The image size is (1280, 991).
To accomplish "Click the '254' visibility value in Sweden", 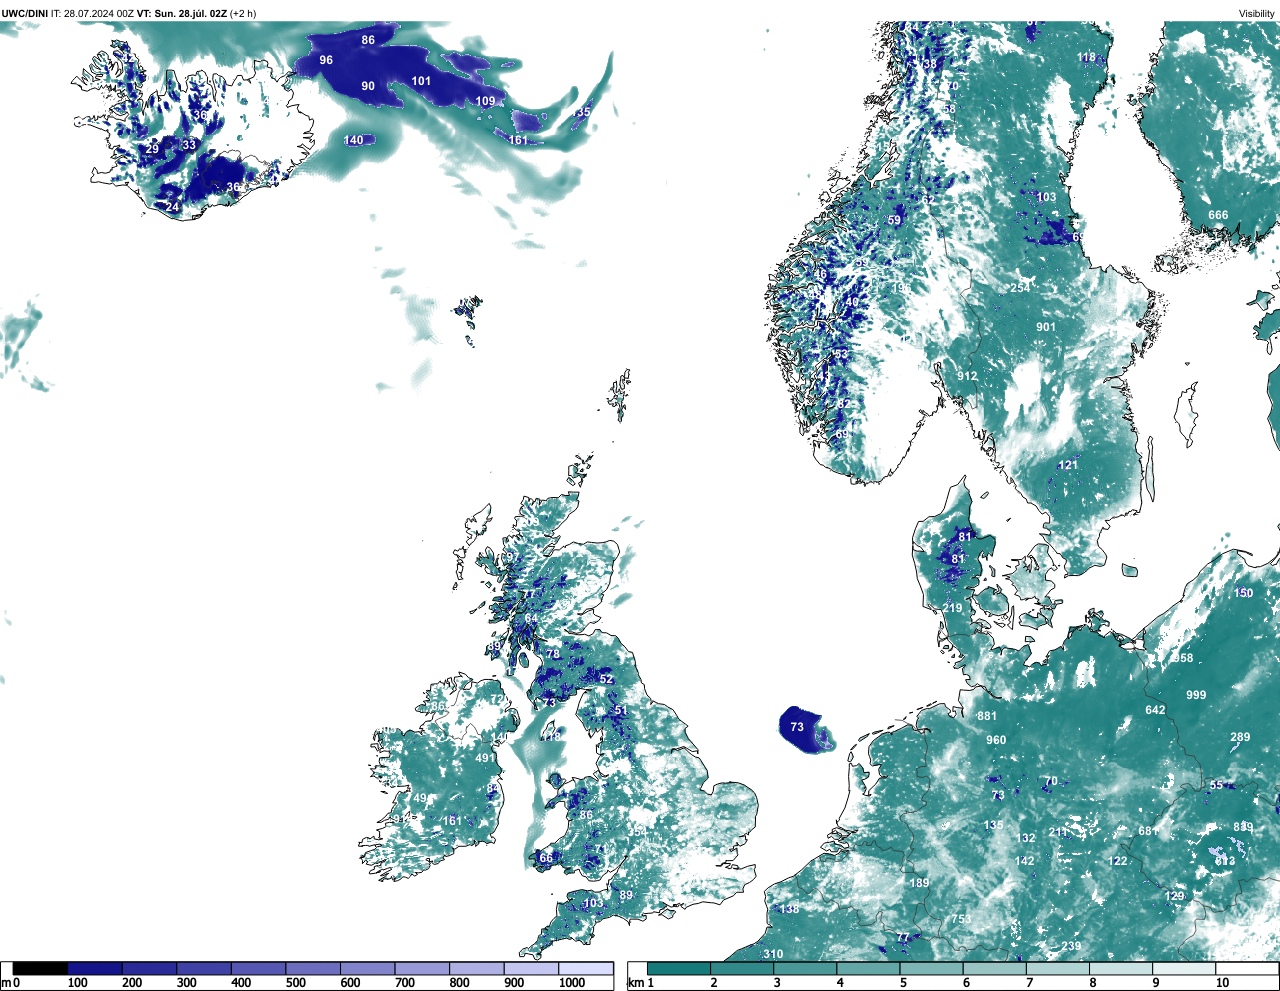I will [1019, 288].
